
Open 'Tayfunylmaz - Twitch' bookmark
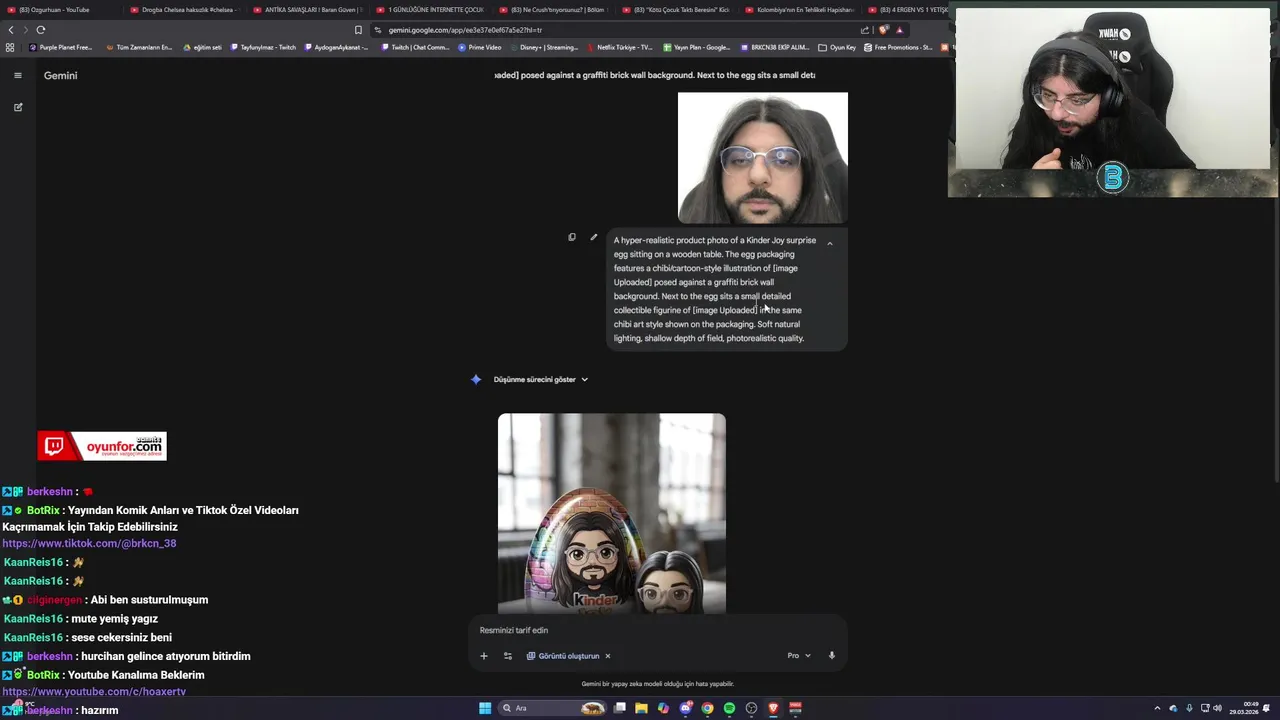pyautogui.click(x=264, y=47)
